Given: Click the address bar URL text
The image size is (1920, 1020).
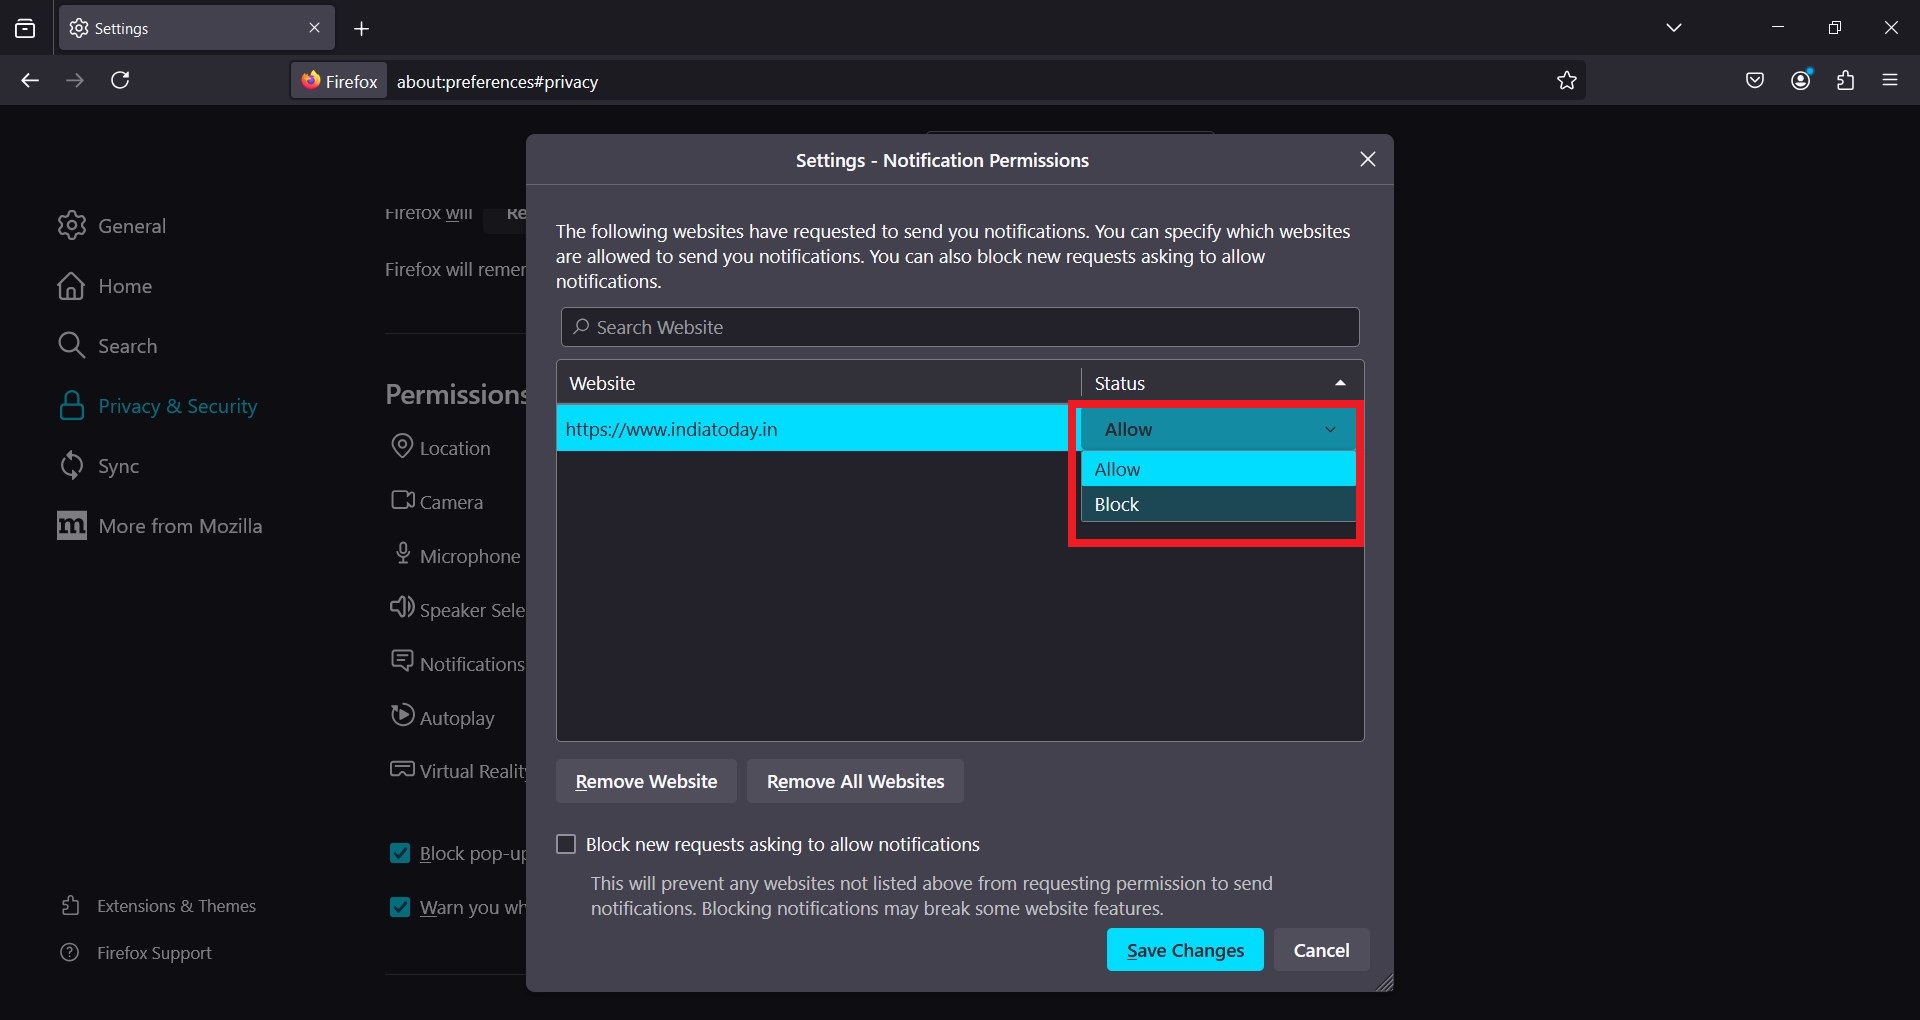Looking at the screenshot, I should (497, 82).
